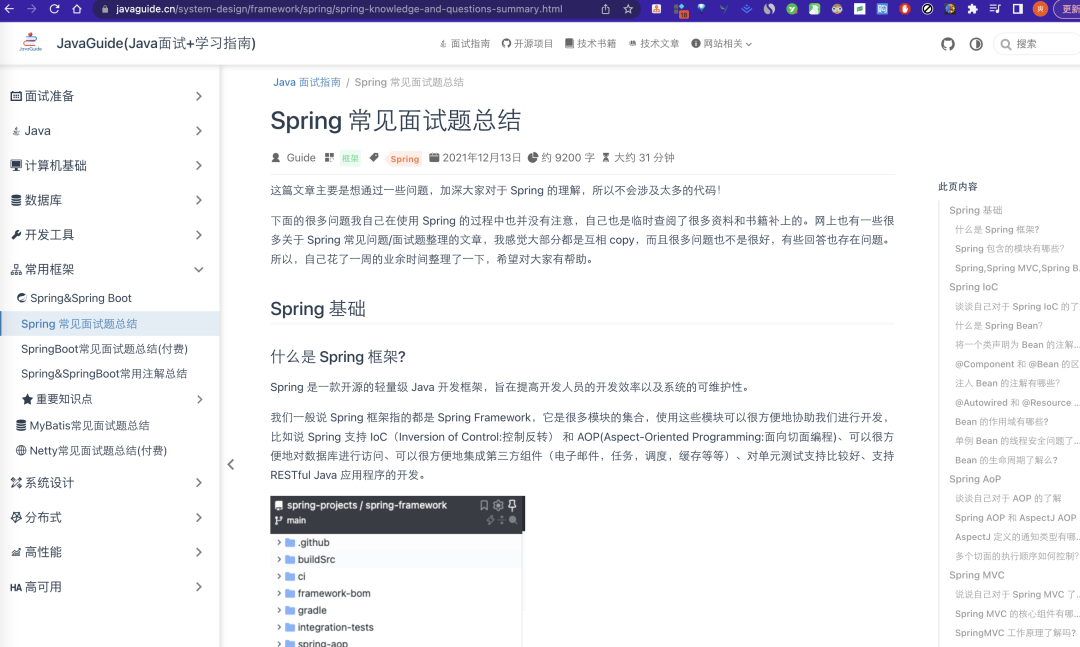
Task: Click the browser address bar URL
Action: (x=339, y=9)
